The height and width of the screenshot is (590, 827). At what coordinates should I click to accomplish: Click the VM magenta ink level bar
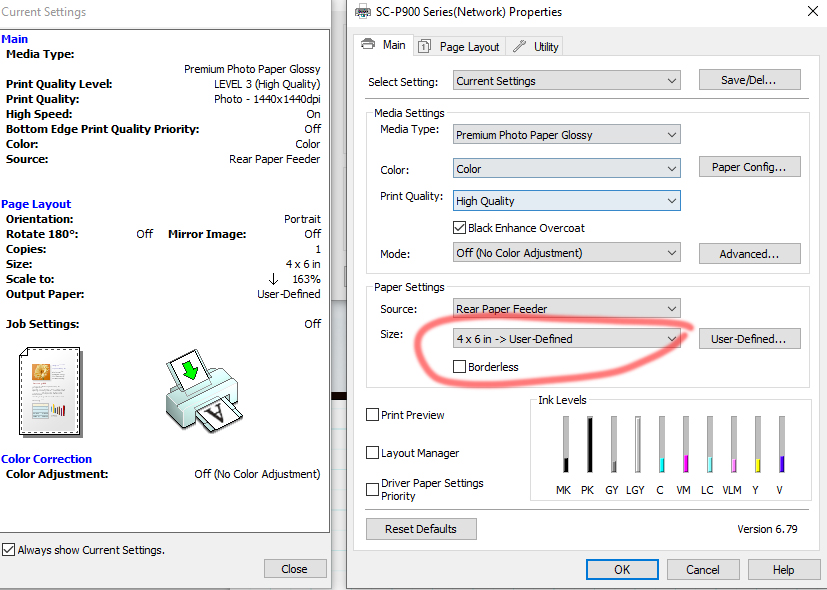coord(686,444)
